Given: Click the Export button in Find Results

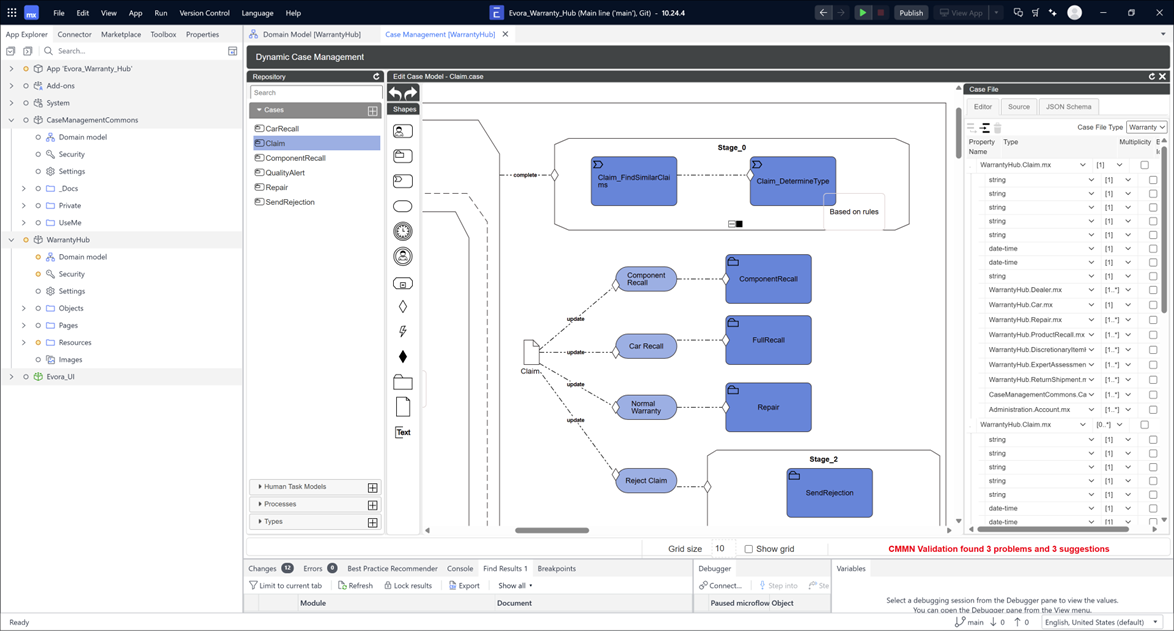Looking at the screenshot, I should point(464,586).
